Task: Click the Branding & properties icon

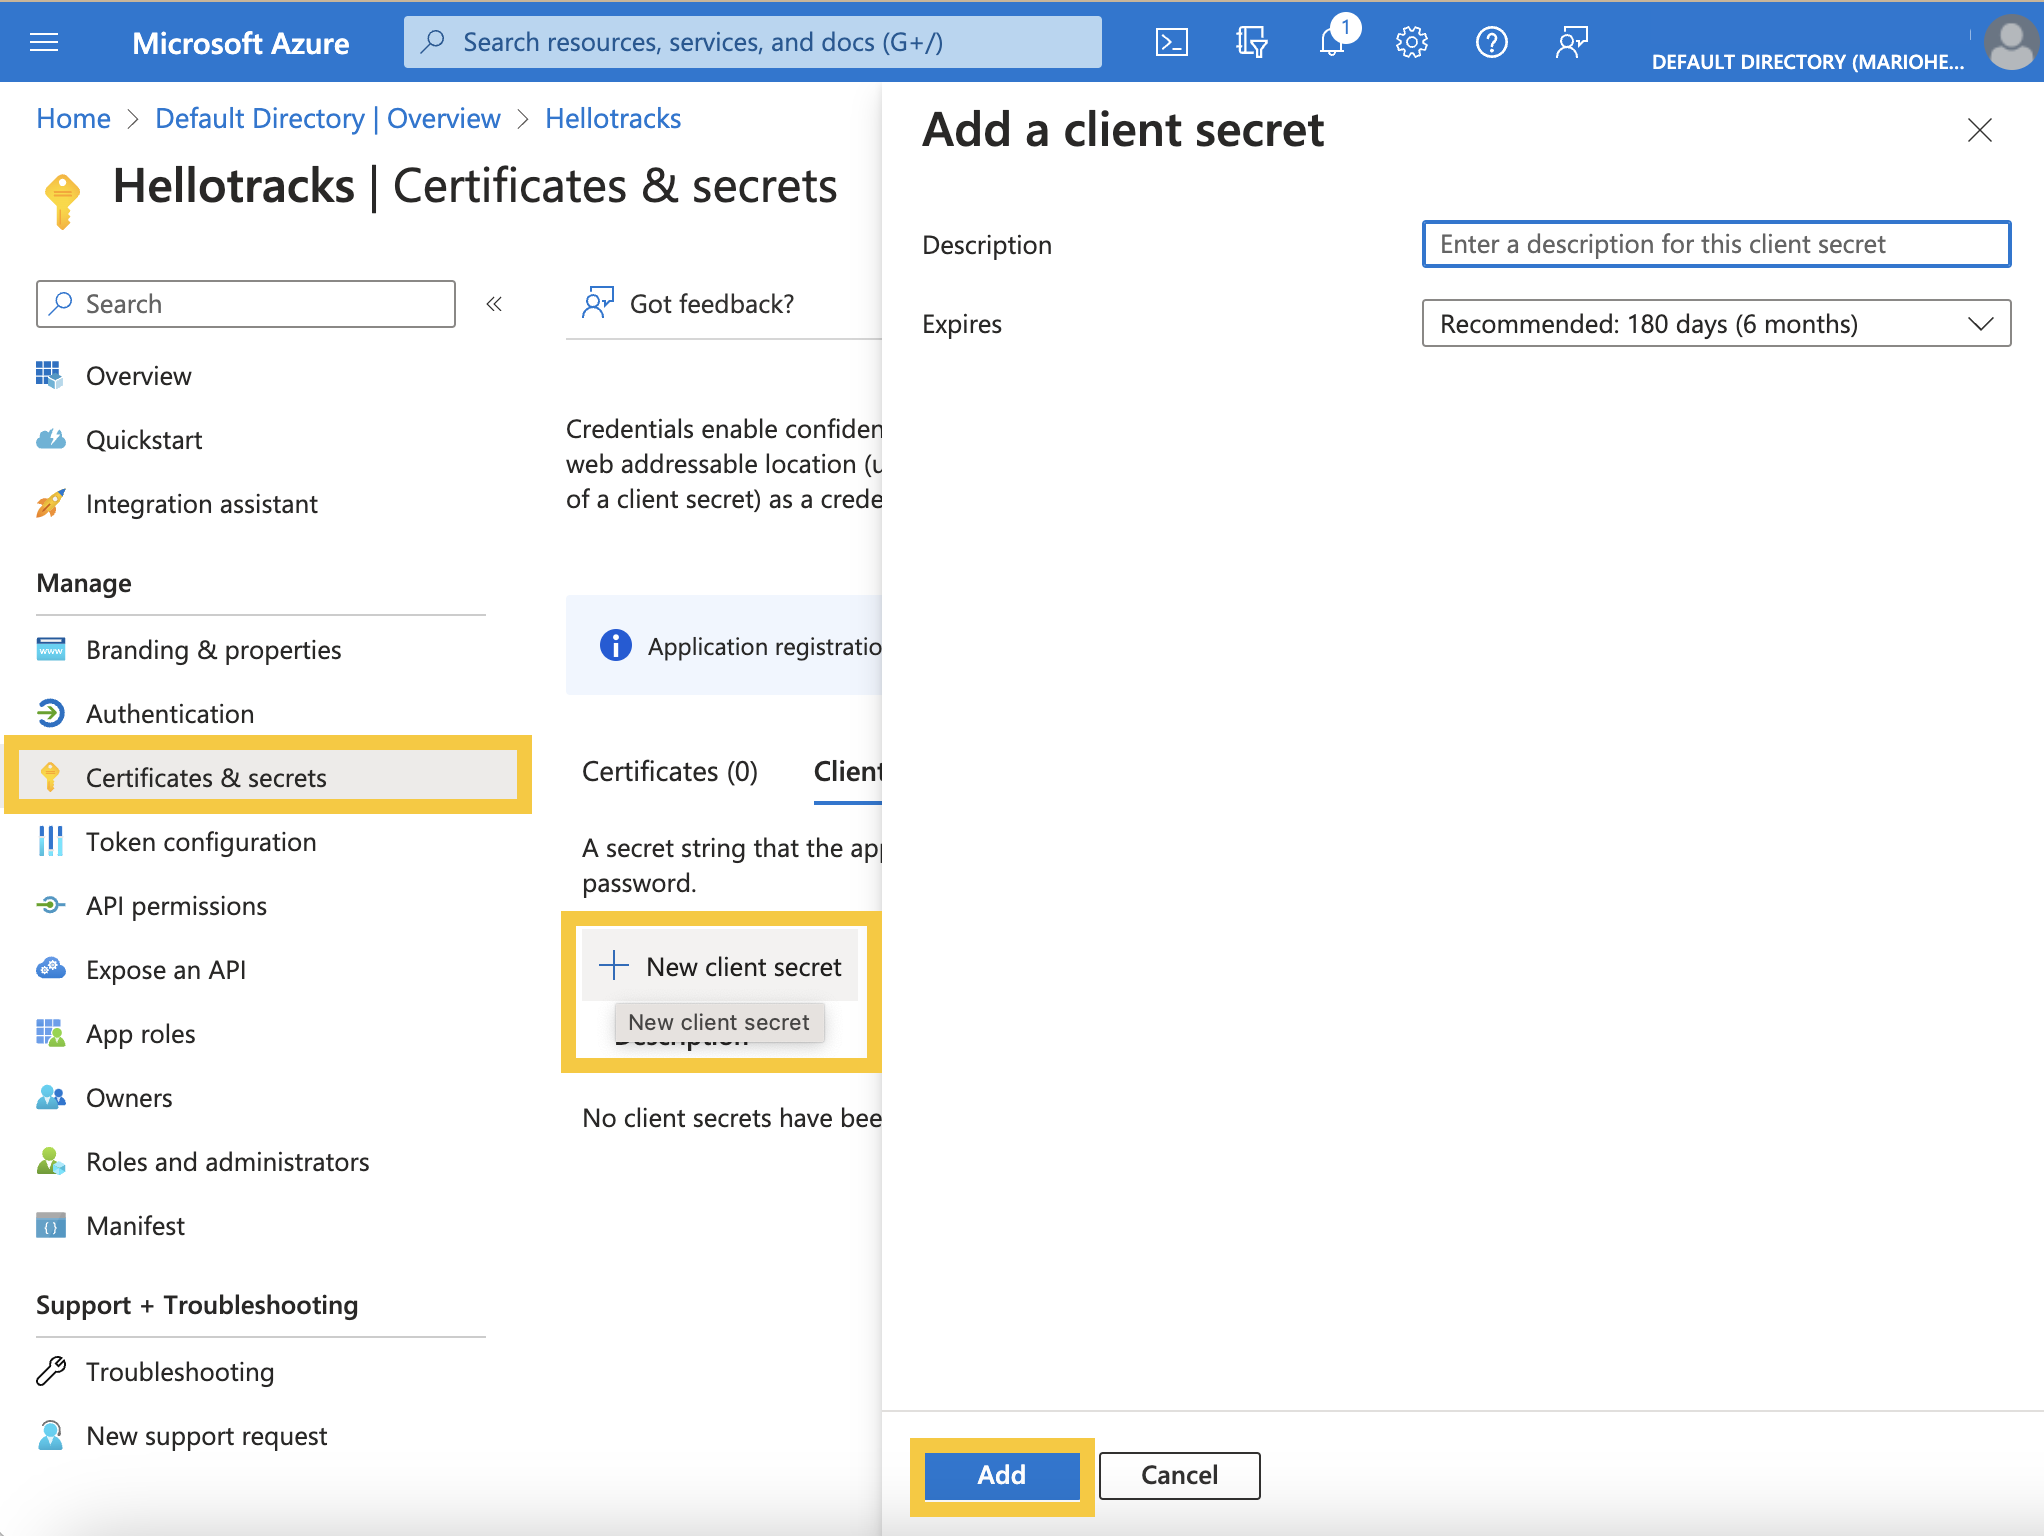Action: pyautogui.click(x=50, y=649)
